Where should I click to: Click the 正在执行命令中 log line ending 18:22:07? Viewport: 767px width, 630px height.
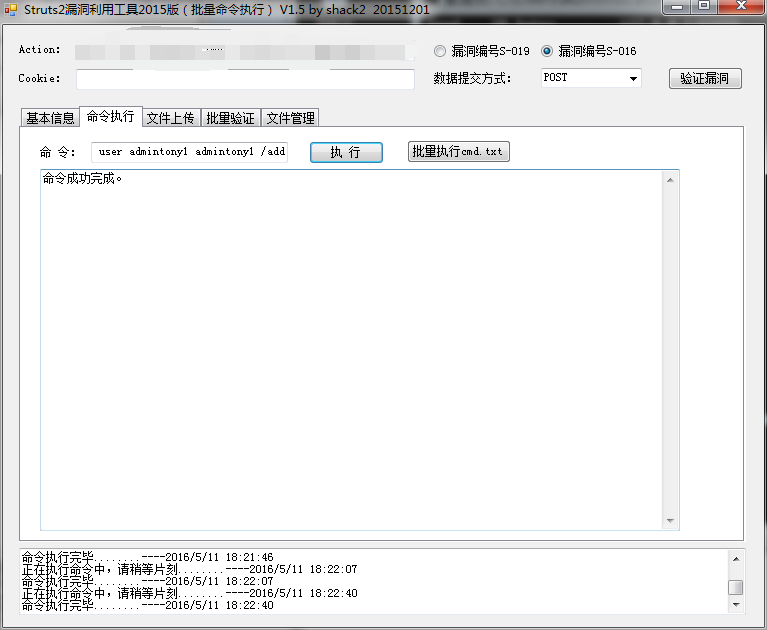pos(190,569)
